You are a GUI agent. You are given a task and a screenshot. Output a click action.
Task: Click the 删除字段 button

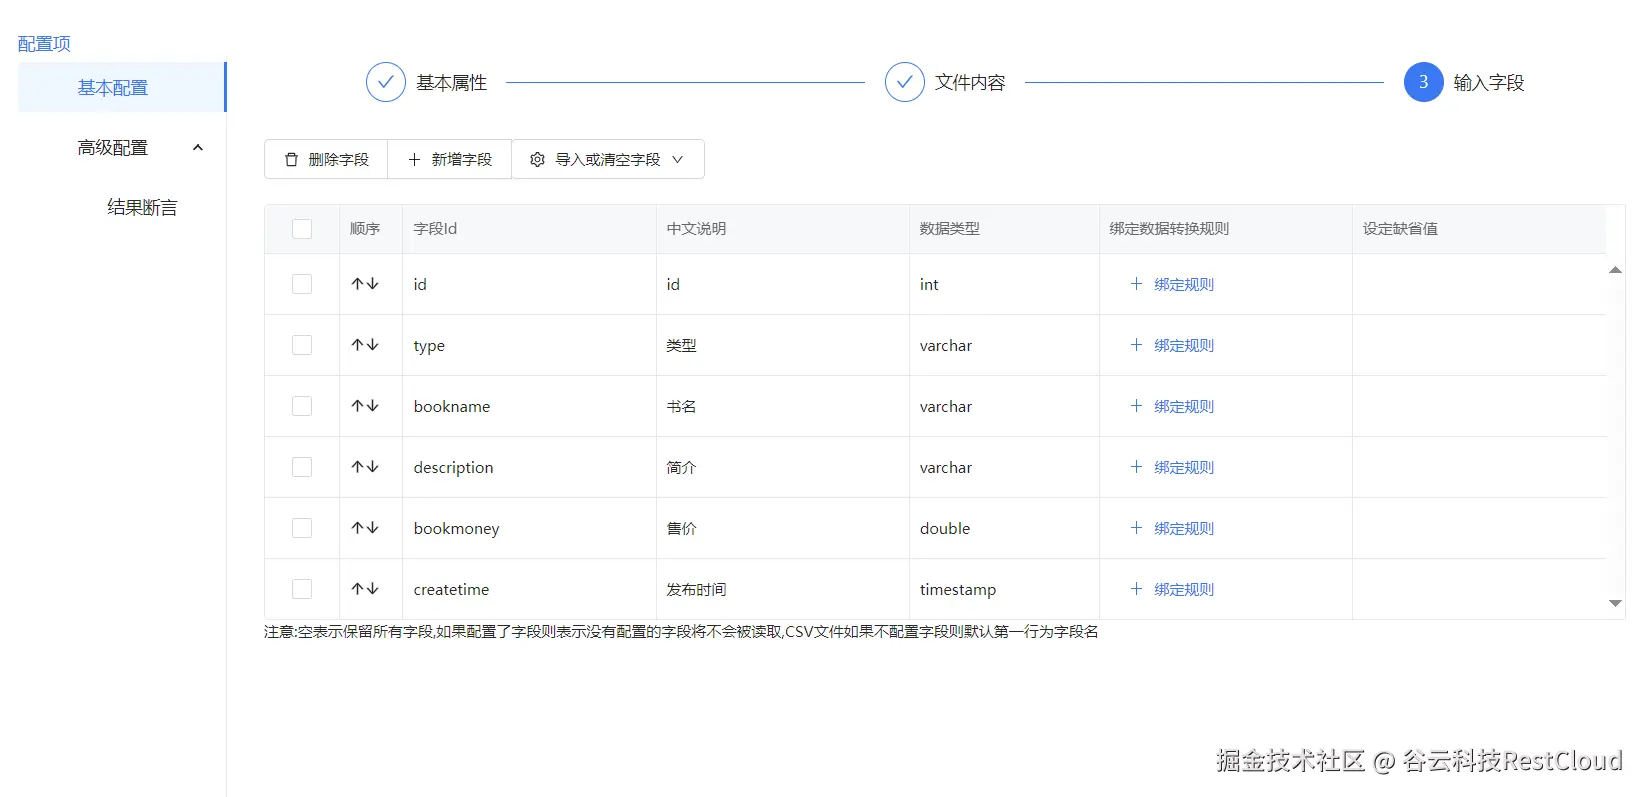(326, 159)
